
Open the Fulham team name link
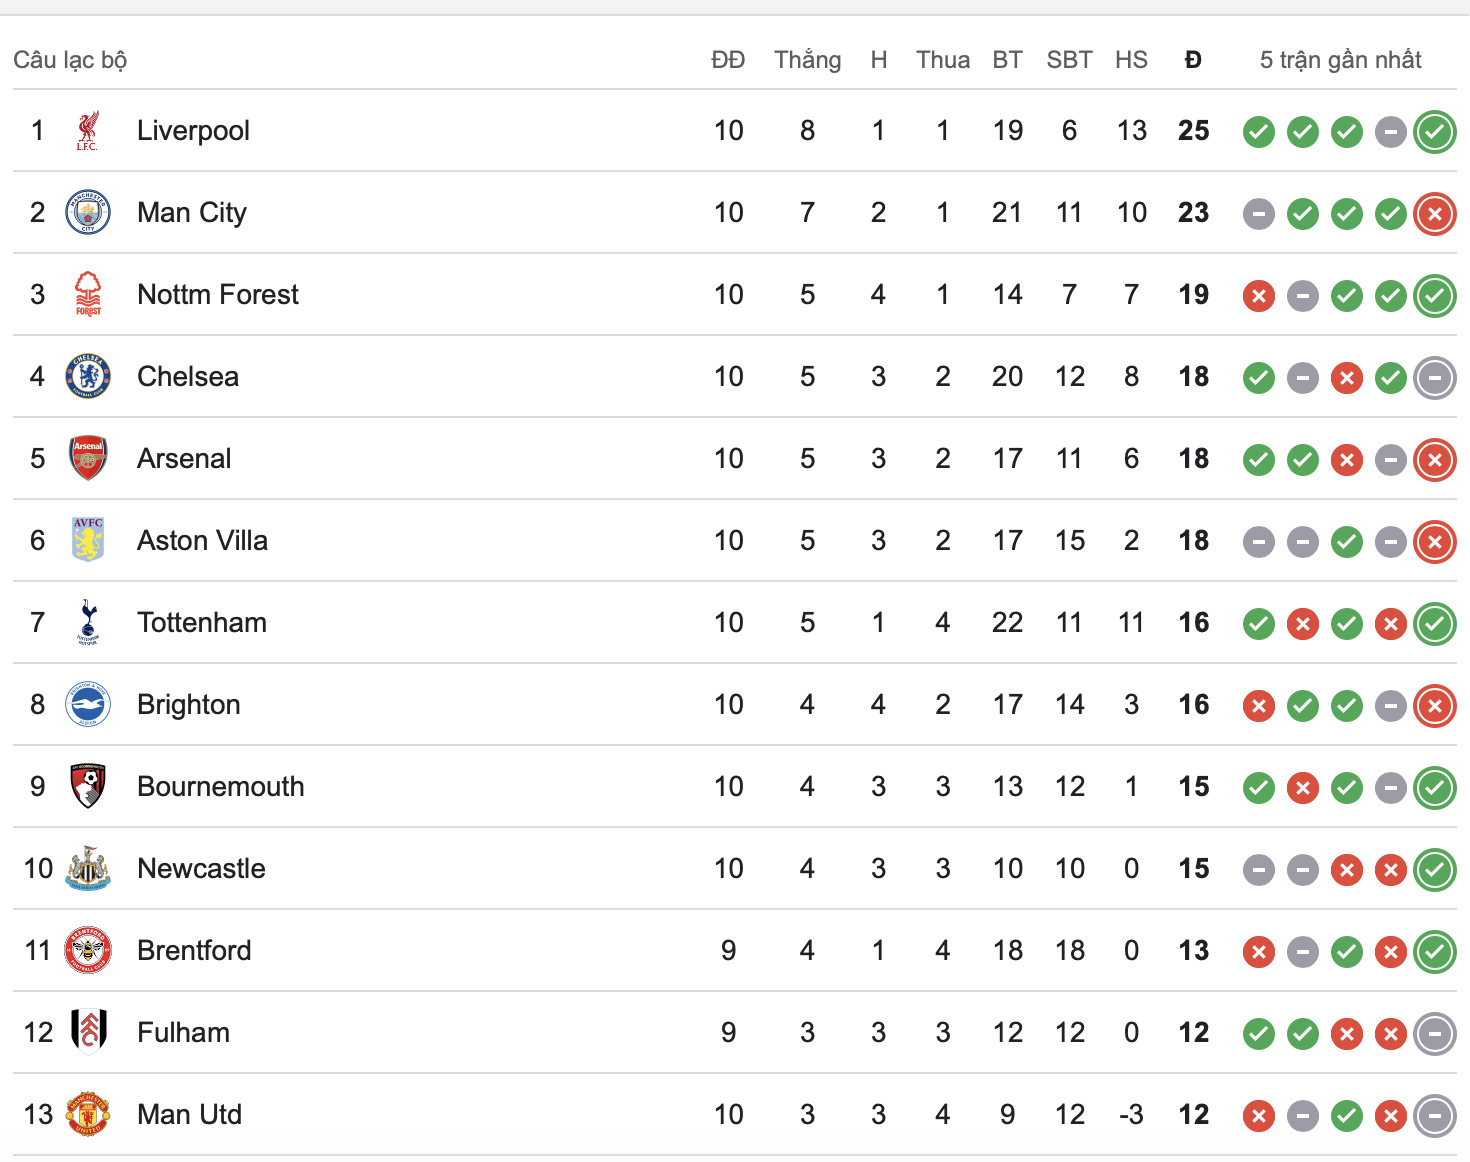point(183,1033)
